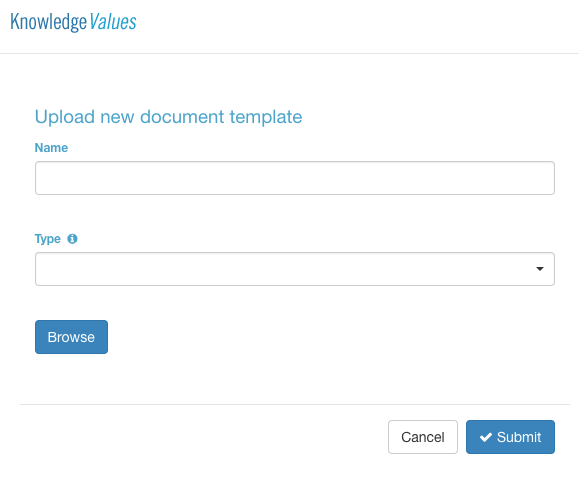579x481 pixels.
Task: Click the empty box under Name label
Action: point(295,178)
